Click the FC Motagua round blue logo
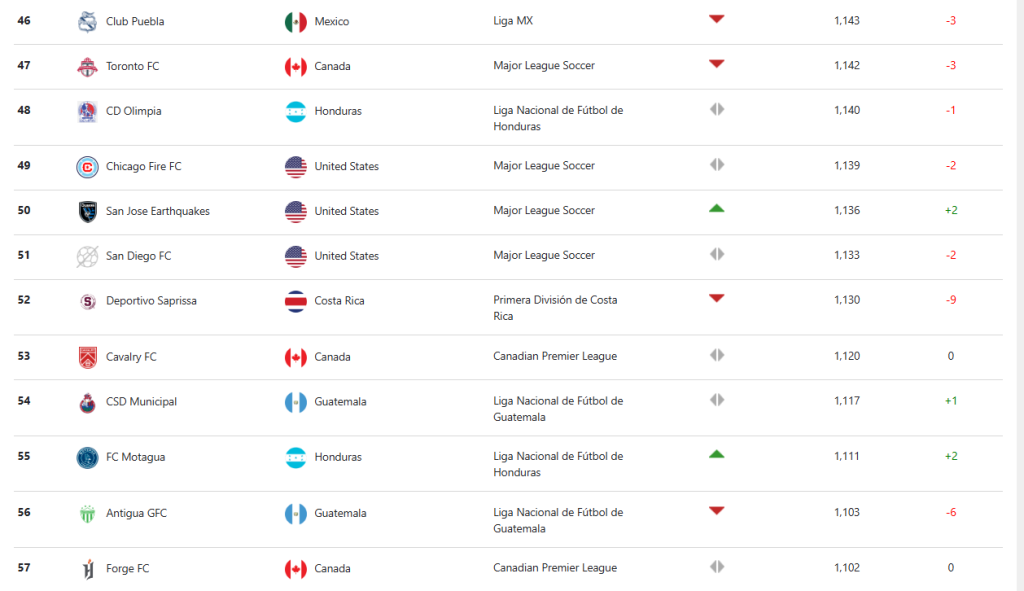This screenshot has width=1024, height=591. [x=88, y=458]
